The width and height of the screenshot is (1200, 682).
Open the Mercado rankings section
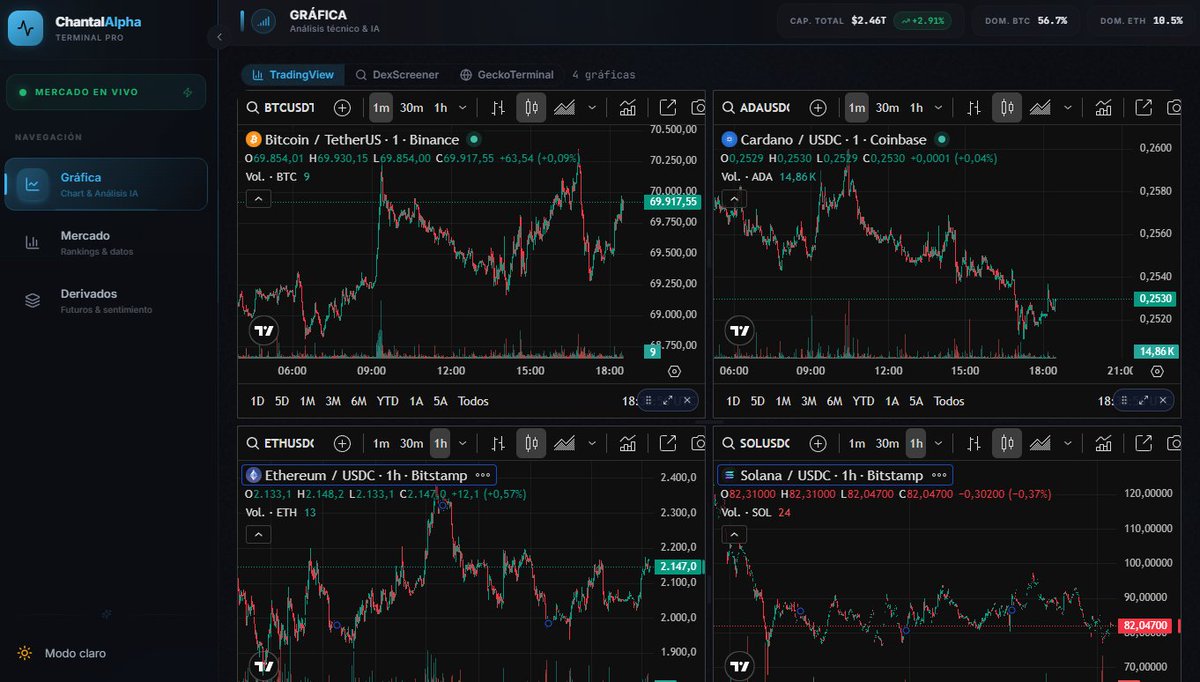point(106,243)
